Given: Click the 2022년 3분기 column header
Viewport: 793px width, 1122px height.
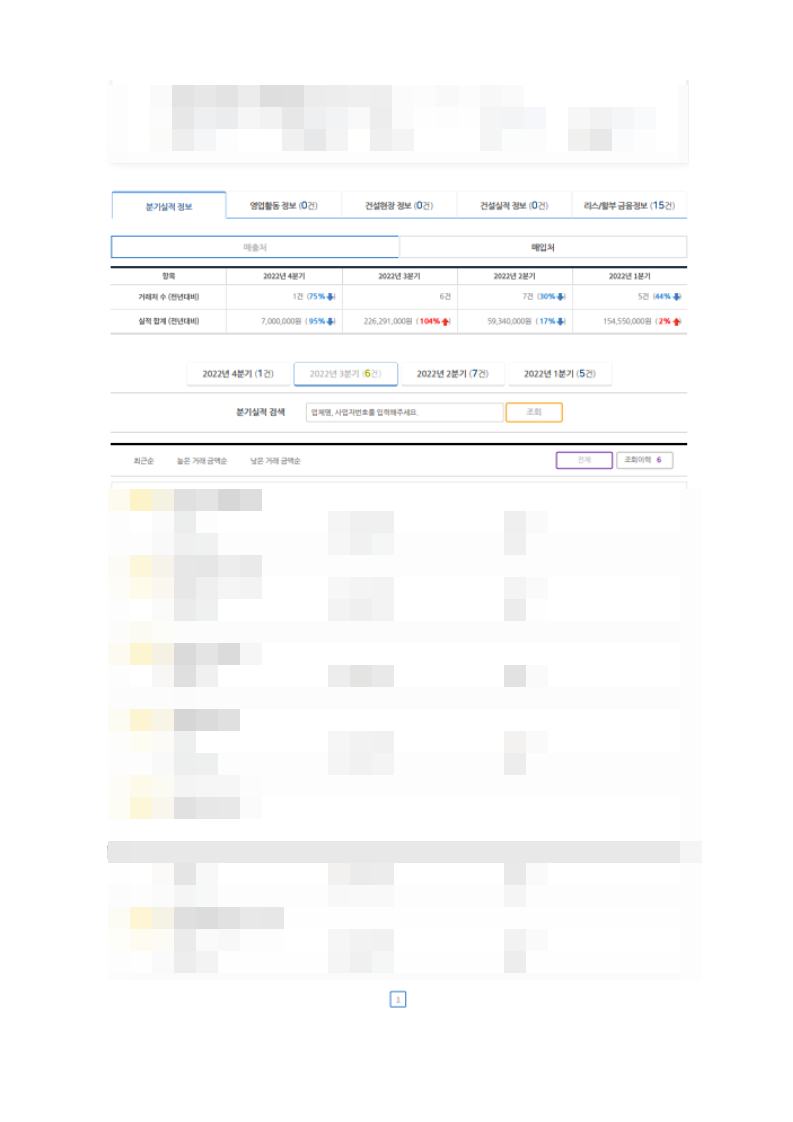Looking at the screenshot, I should [x=399, y=276].
